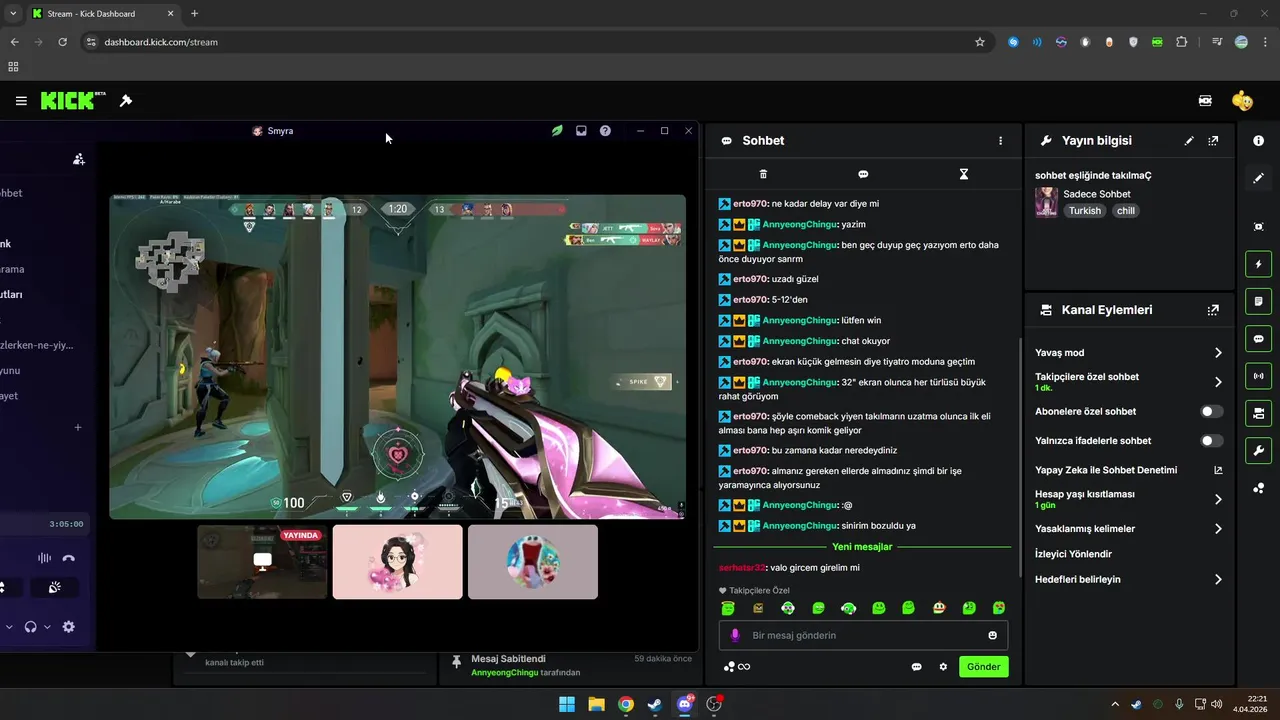This screenshot has height=720, width=1280.
Task: Pop out the Yayın bilgisi panel
Action: click(x=1213, y=141)
